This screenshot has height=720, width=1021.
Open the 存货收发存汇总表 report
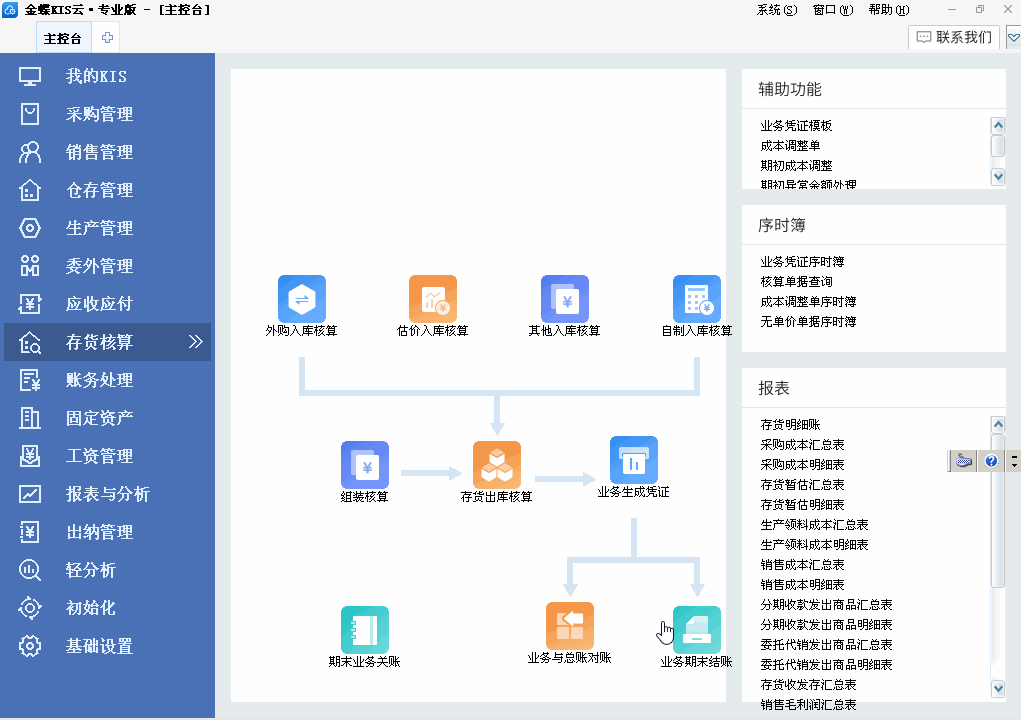(x=808, y=685)
